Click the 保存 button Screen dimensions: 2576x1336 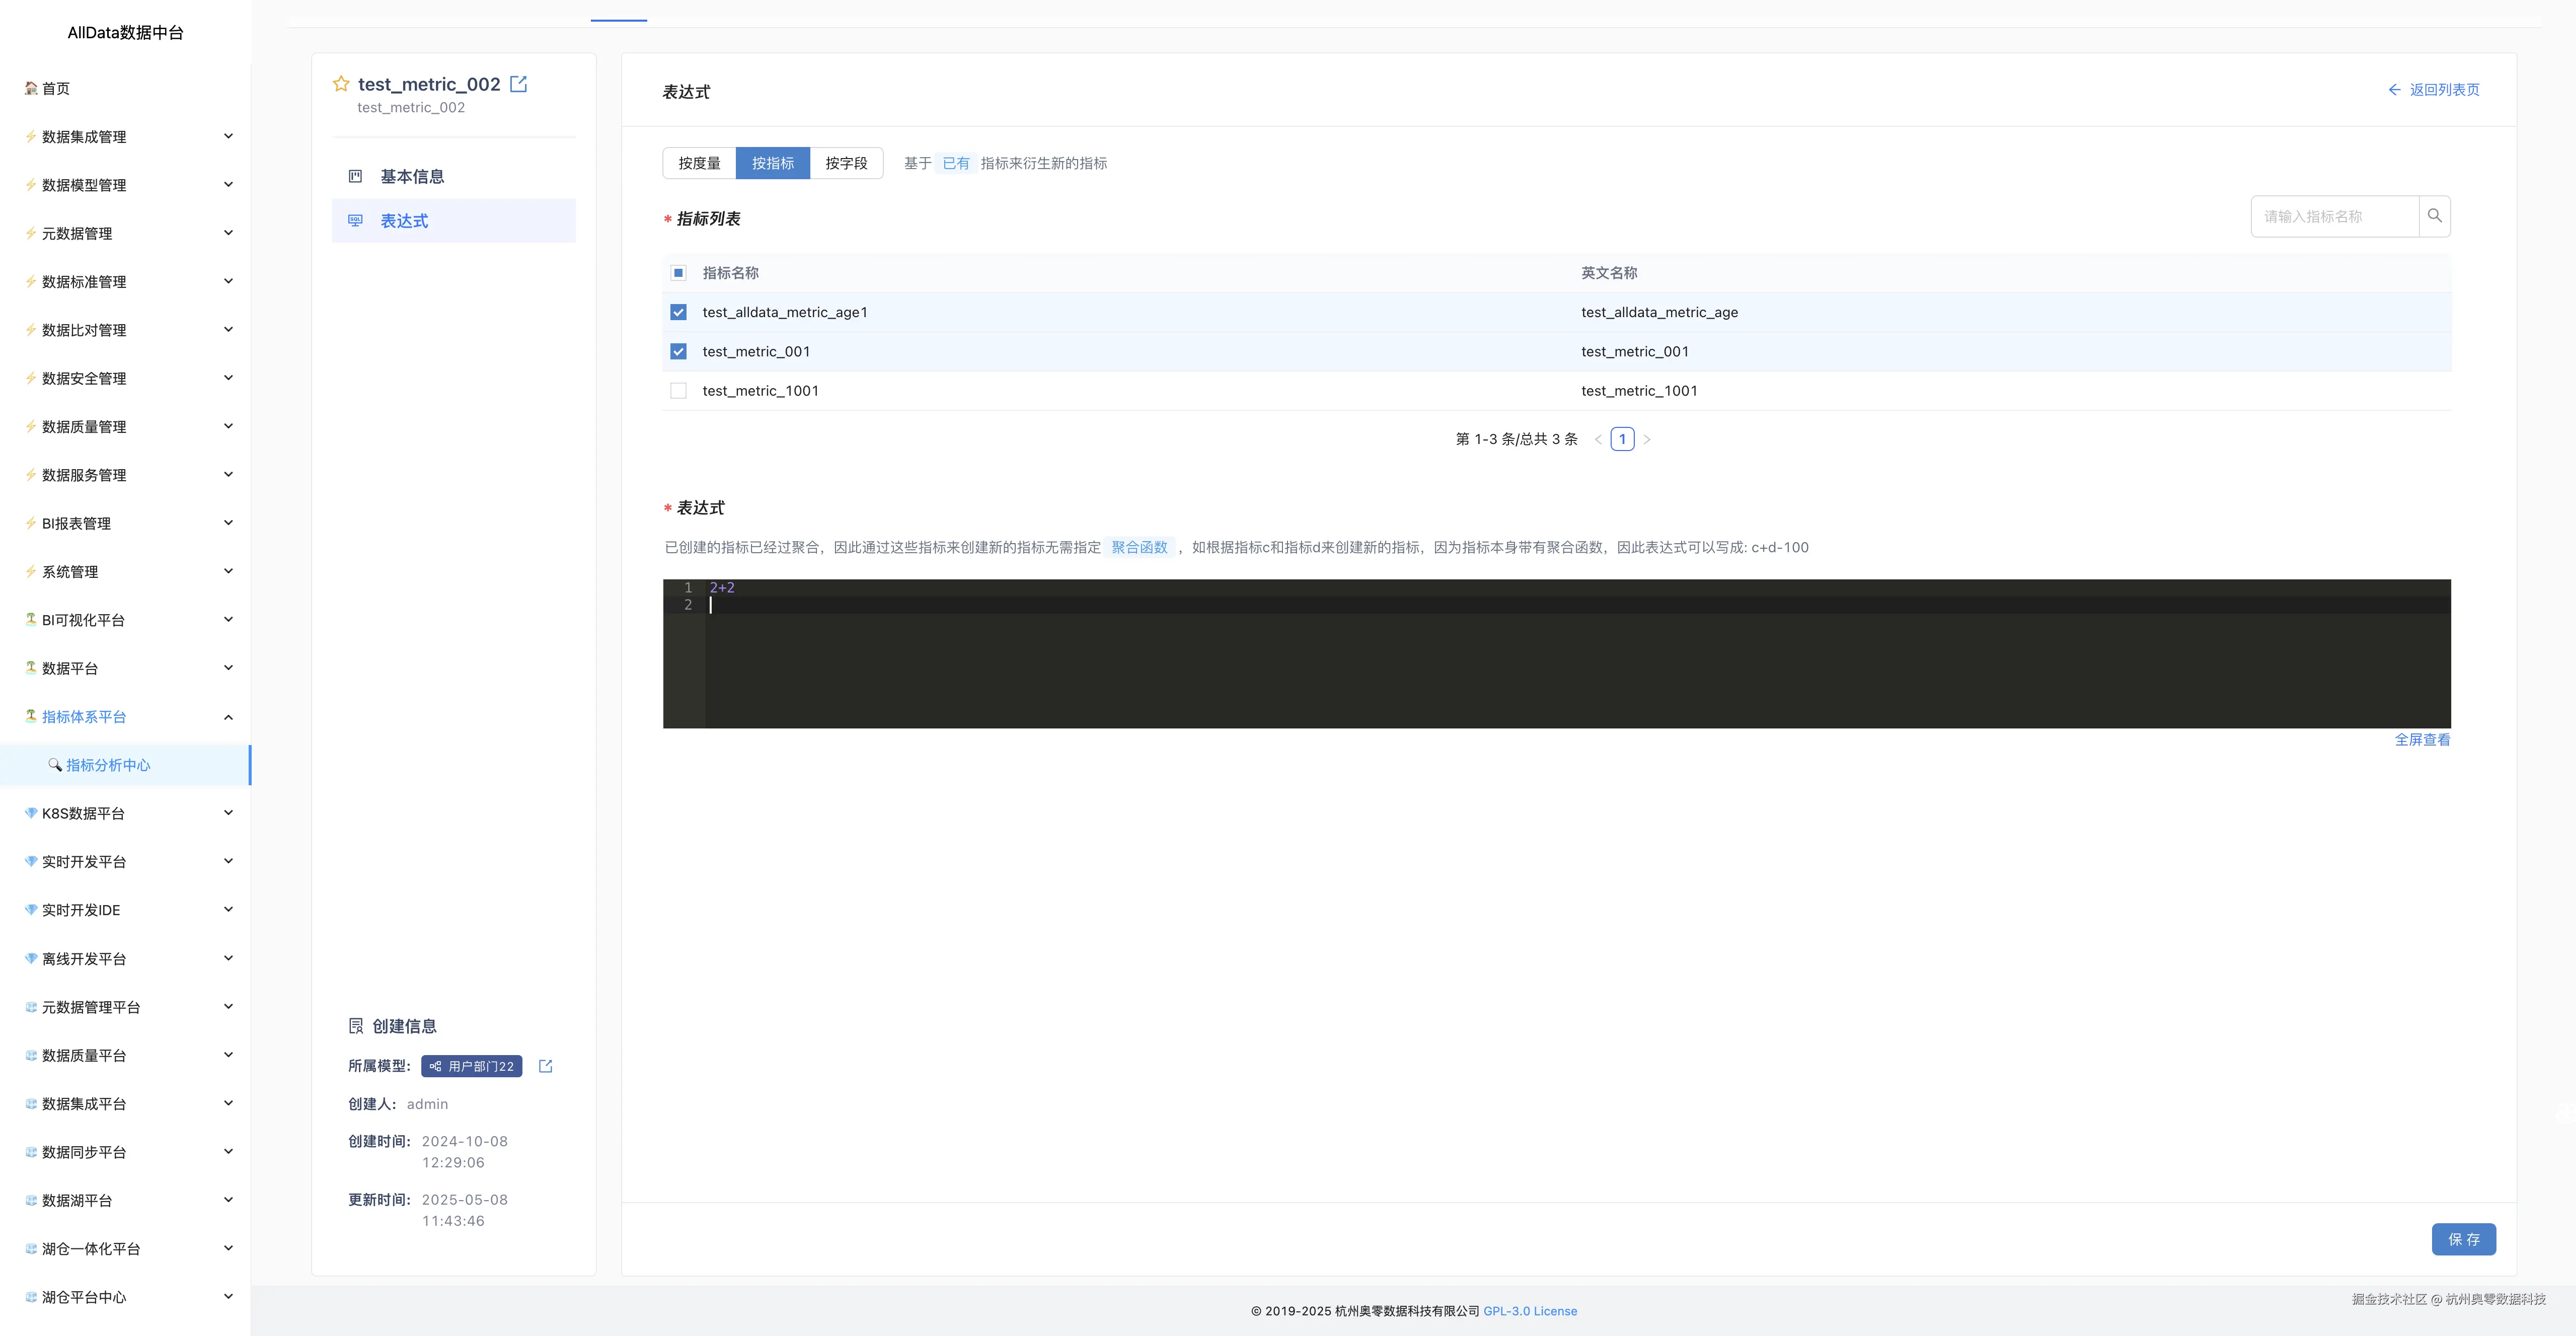(x=2463, y=1239)
